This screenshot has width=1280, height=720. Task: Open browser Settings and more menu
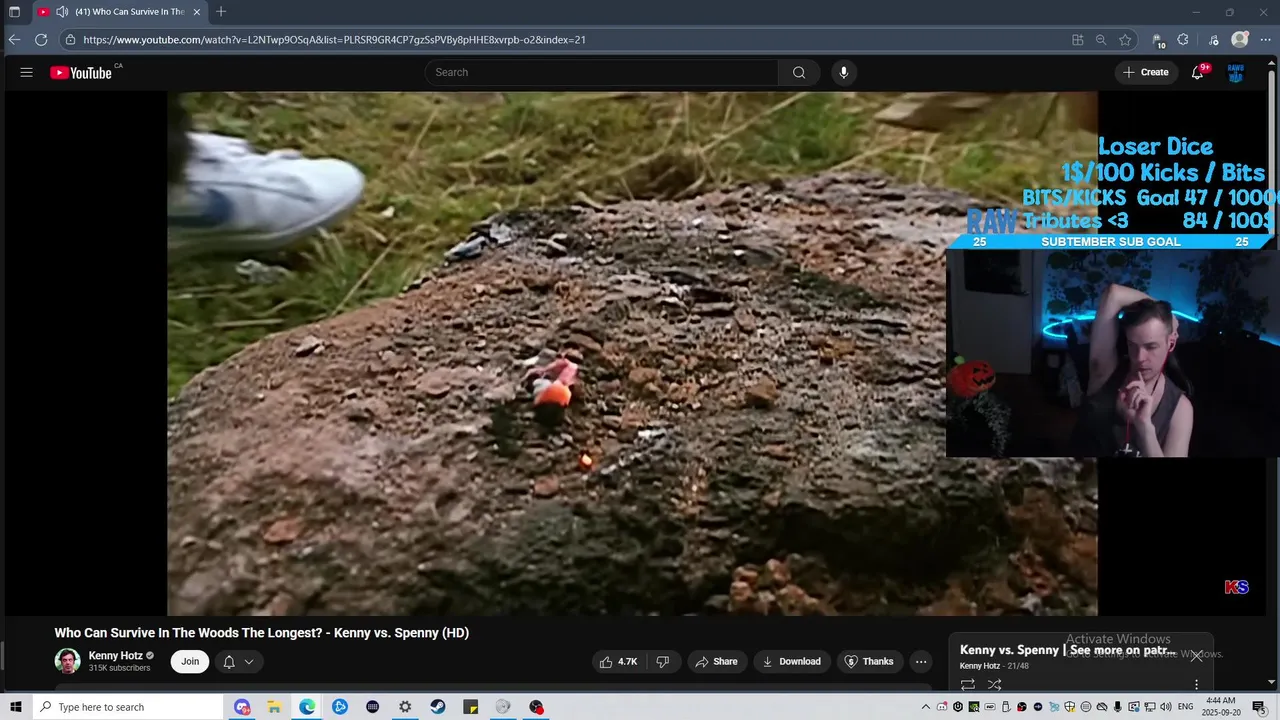1265,40
